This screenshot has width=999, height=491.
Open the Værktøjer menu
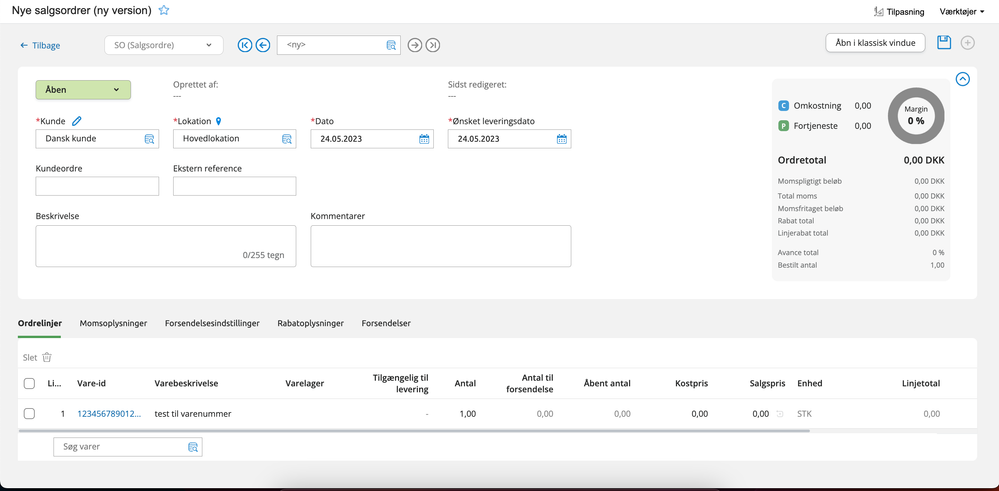[961, 11]
